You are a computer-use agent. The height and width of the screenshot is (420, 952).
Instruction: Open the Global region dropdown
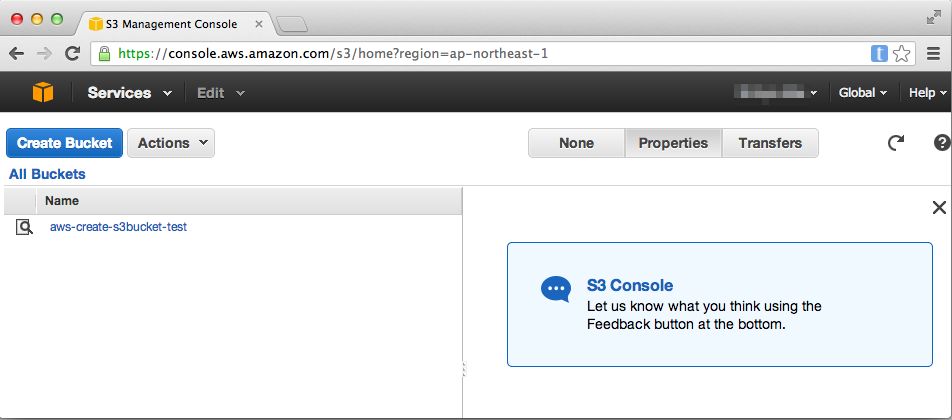[862, 93]
